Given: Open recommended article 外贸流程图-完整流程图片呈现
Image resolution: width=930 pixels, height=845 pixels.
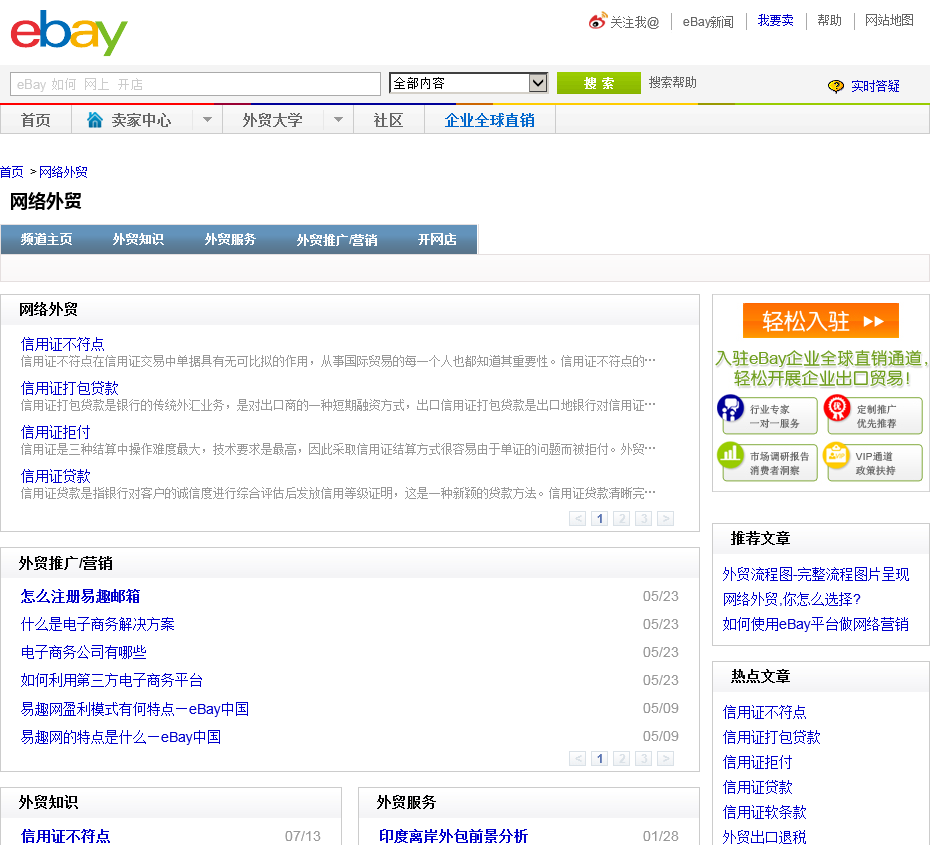Looking at the screenshot, I should tap(816, 575).
